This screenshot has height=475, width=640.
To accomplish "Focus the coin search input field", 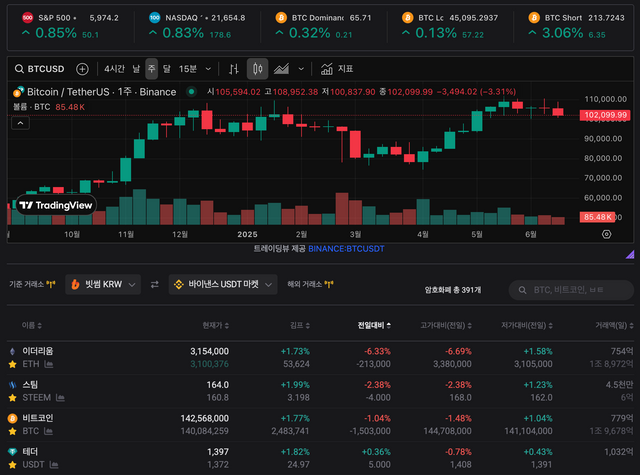I will tap(571, 290).
